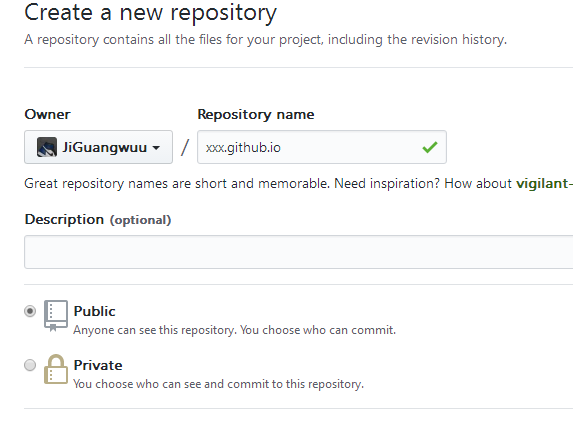Click the Owner label
The image size is (573, 425).
click(47, 114)
